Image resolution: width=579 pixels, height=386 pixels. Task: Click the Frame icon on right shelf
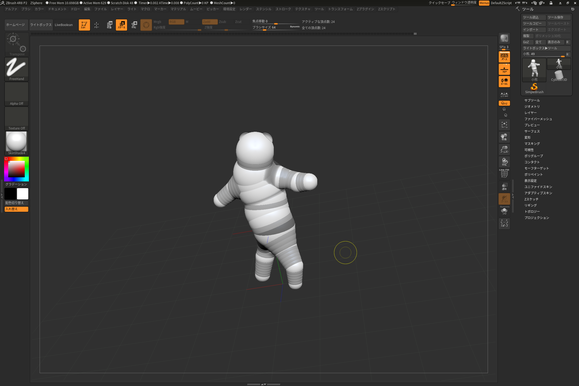point(504,124)
